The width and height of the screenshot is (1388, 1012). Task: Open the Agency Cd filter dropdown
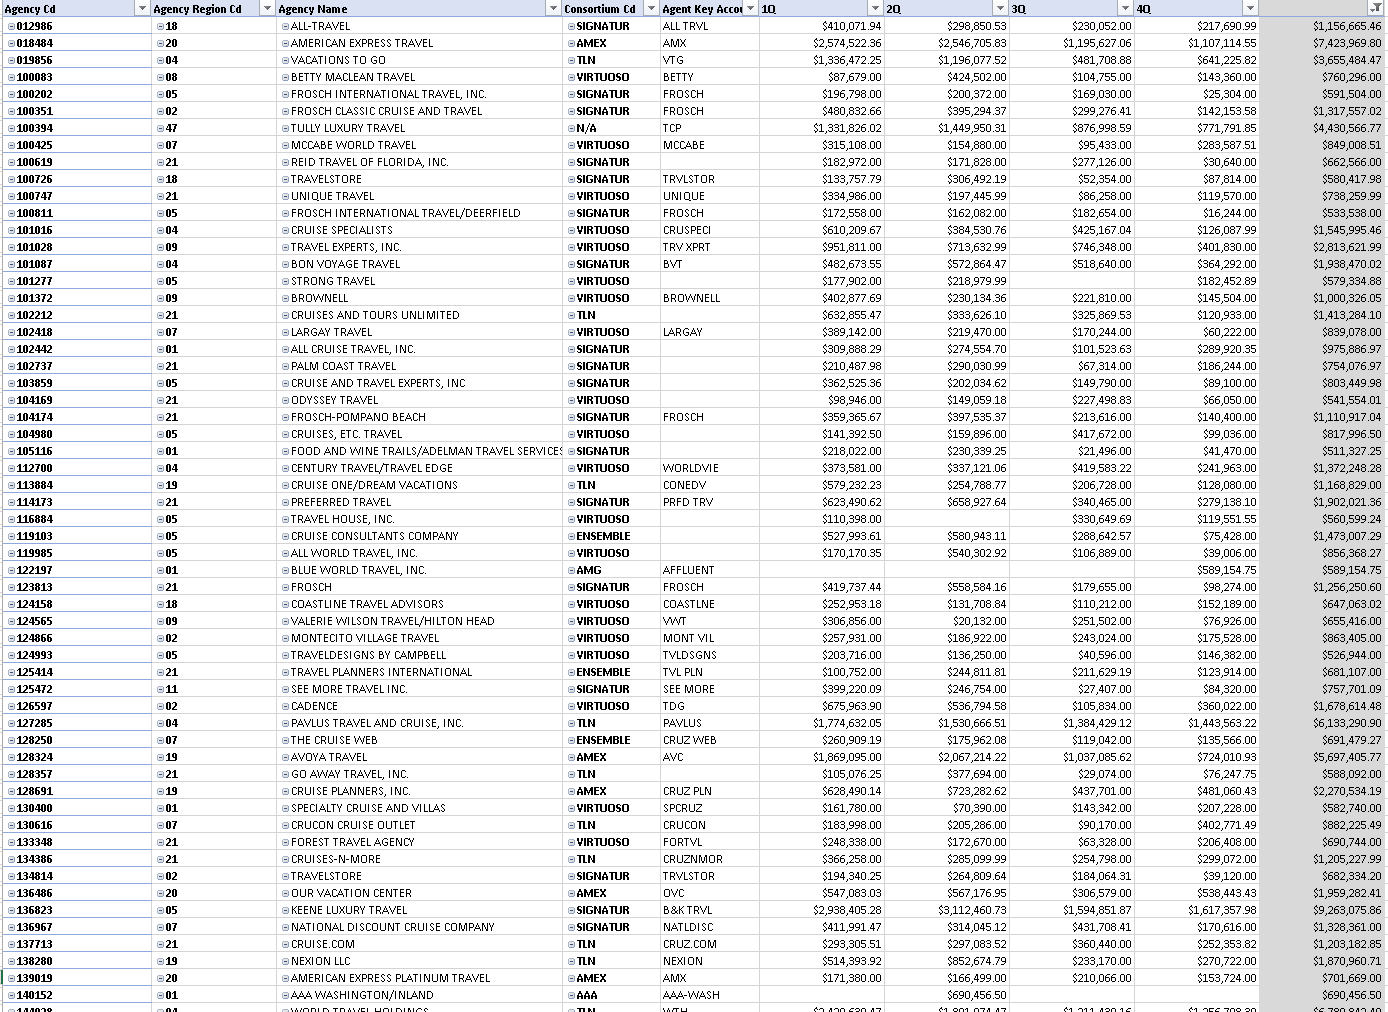[x=141, y=9]
